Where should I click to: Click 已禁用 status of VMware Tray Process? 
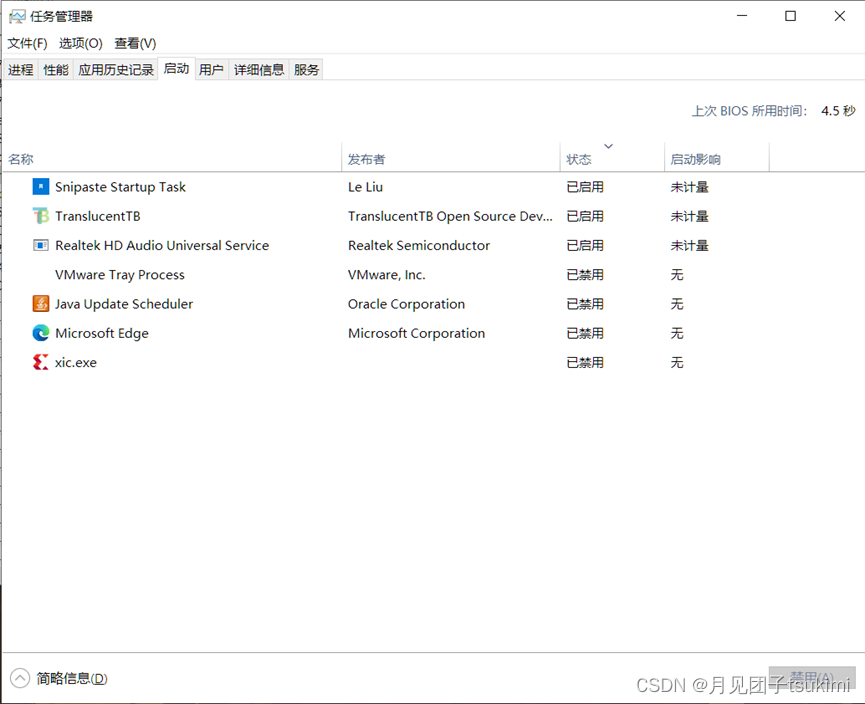(585, 275)
